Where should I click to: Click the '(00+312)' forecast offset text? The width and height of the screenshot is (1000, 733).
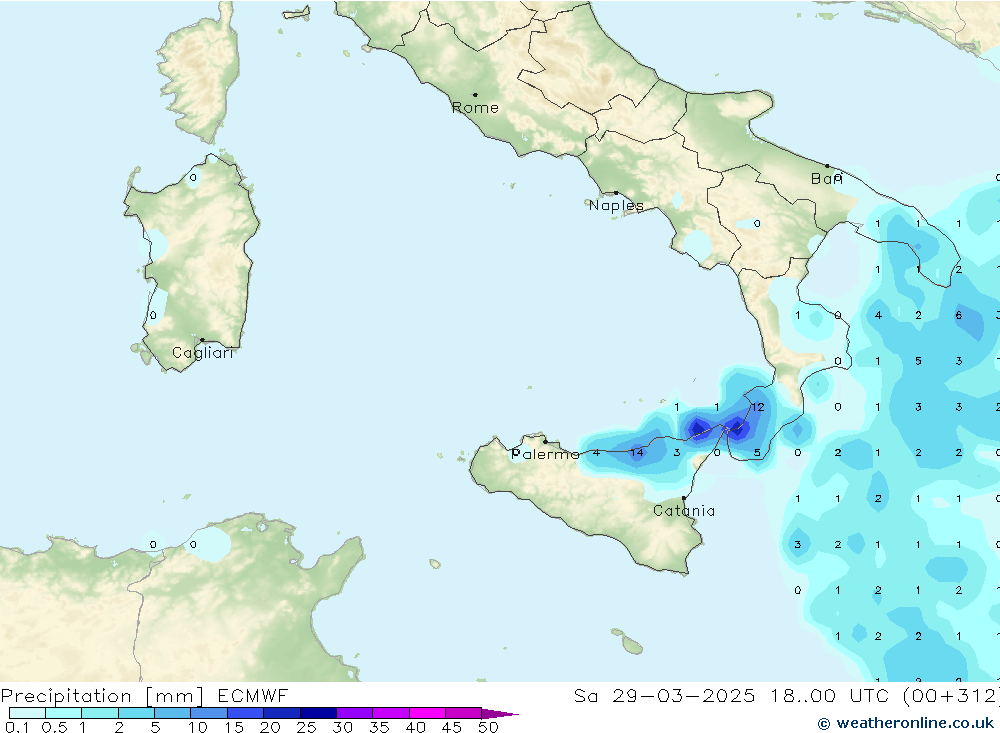pos(952,696)
